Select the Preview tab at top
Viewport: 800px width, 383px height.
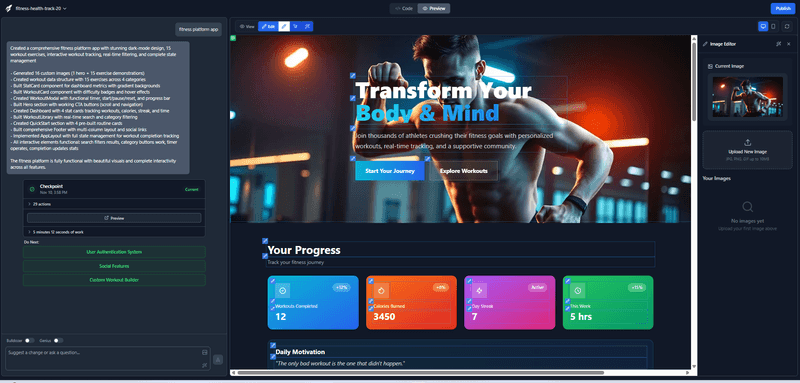point(434,9)
